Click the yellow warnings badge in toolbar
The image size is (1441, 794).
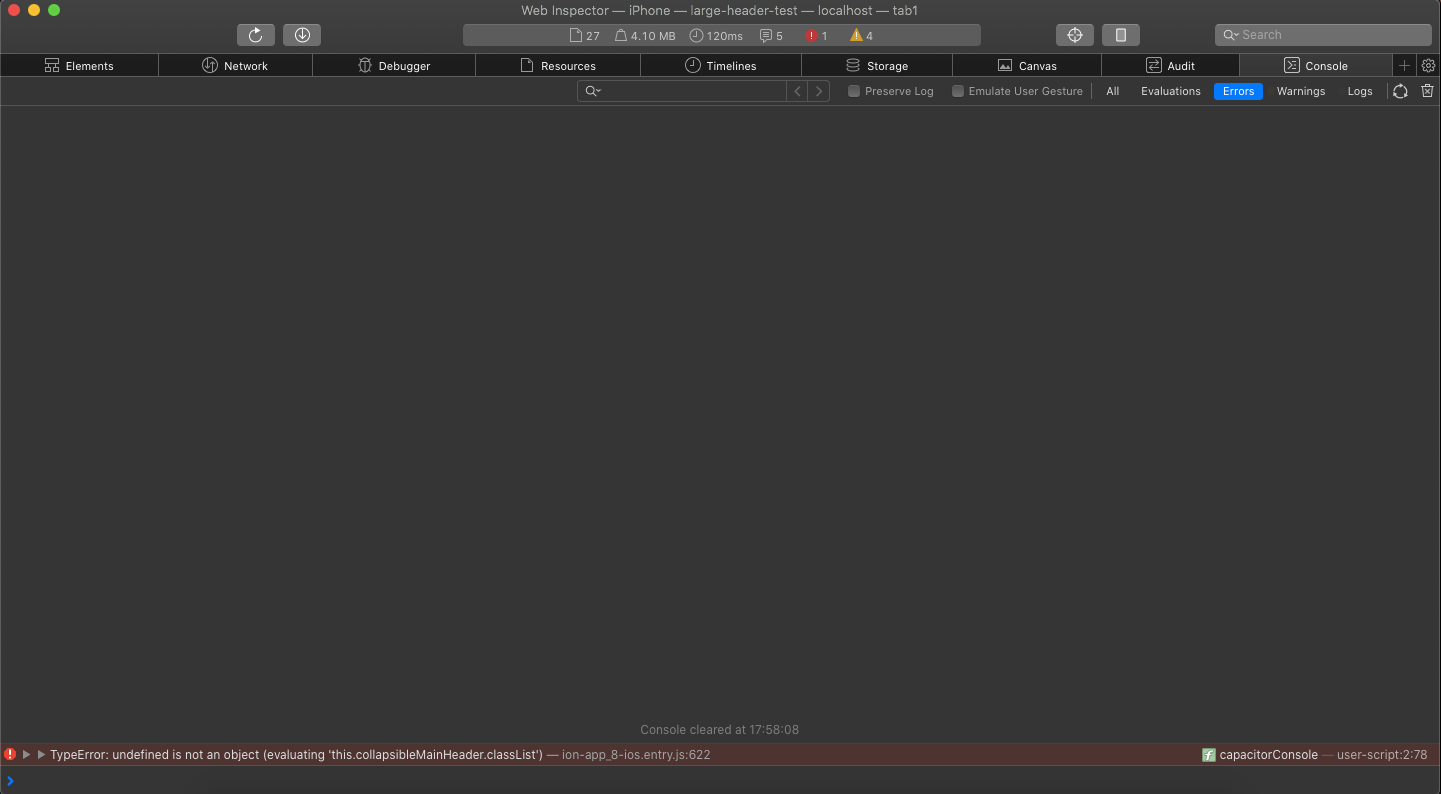tap(859, 35)
